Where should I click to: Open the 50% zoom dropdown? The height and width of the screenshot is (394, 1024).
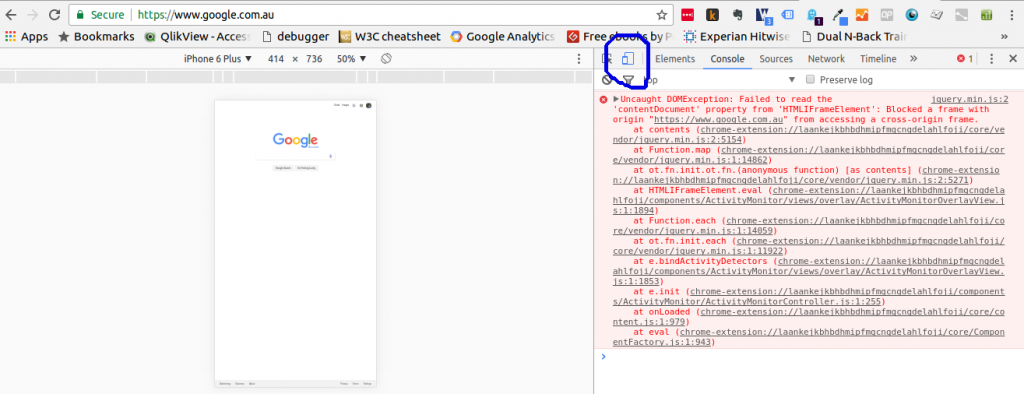click(351, 59)
